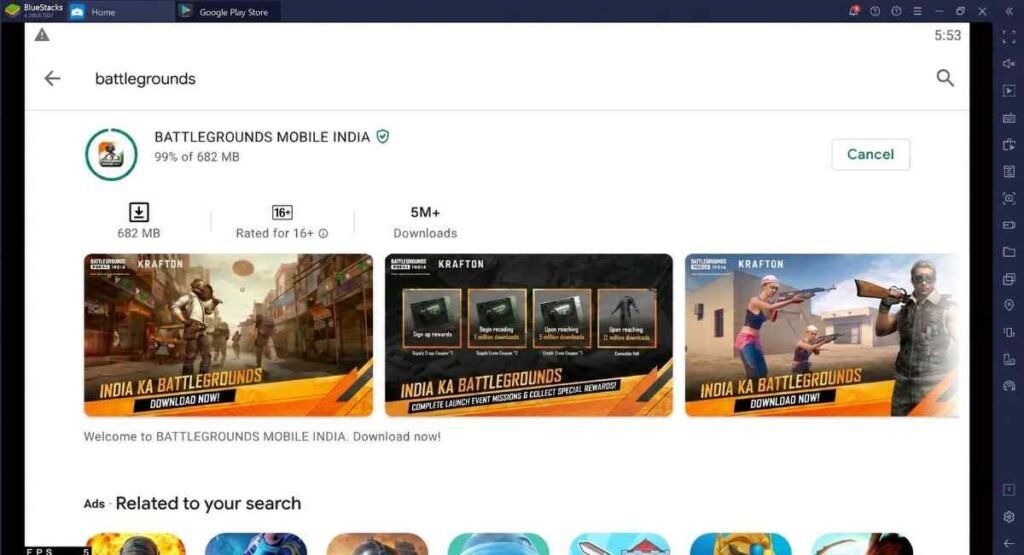Click the sidebar icon above settings gear
The height and width of the screenshot is (555, 1024).
coord(1009,490)
